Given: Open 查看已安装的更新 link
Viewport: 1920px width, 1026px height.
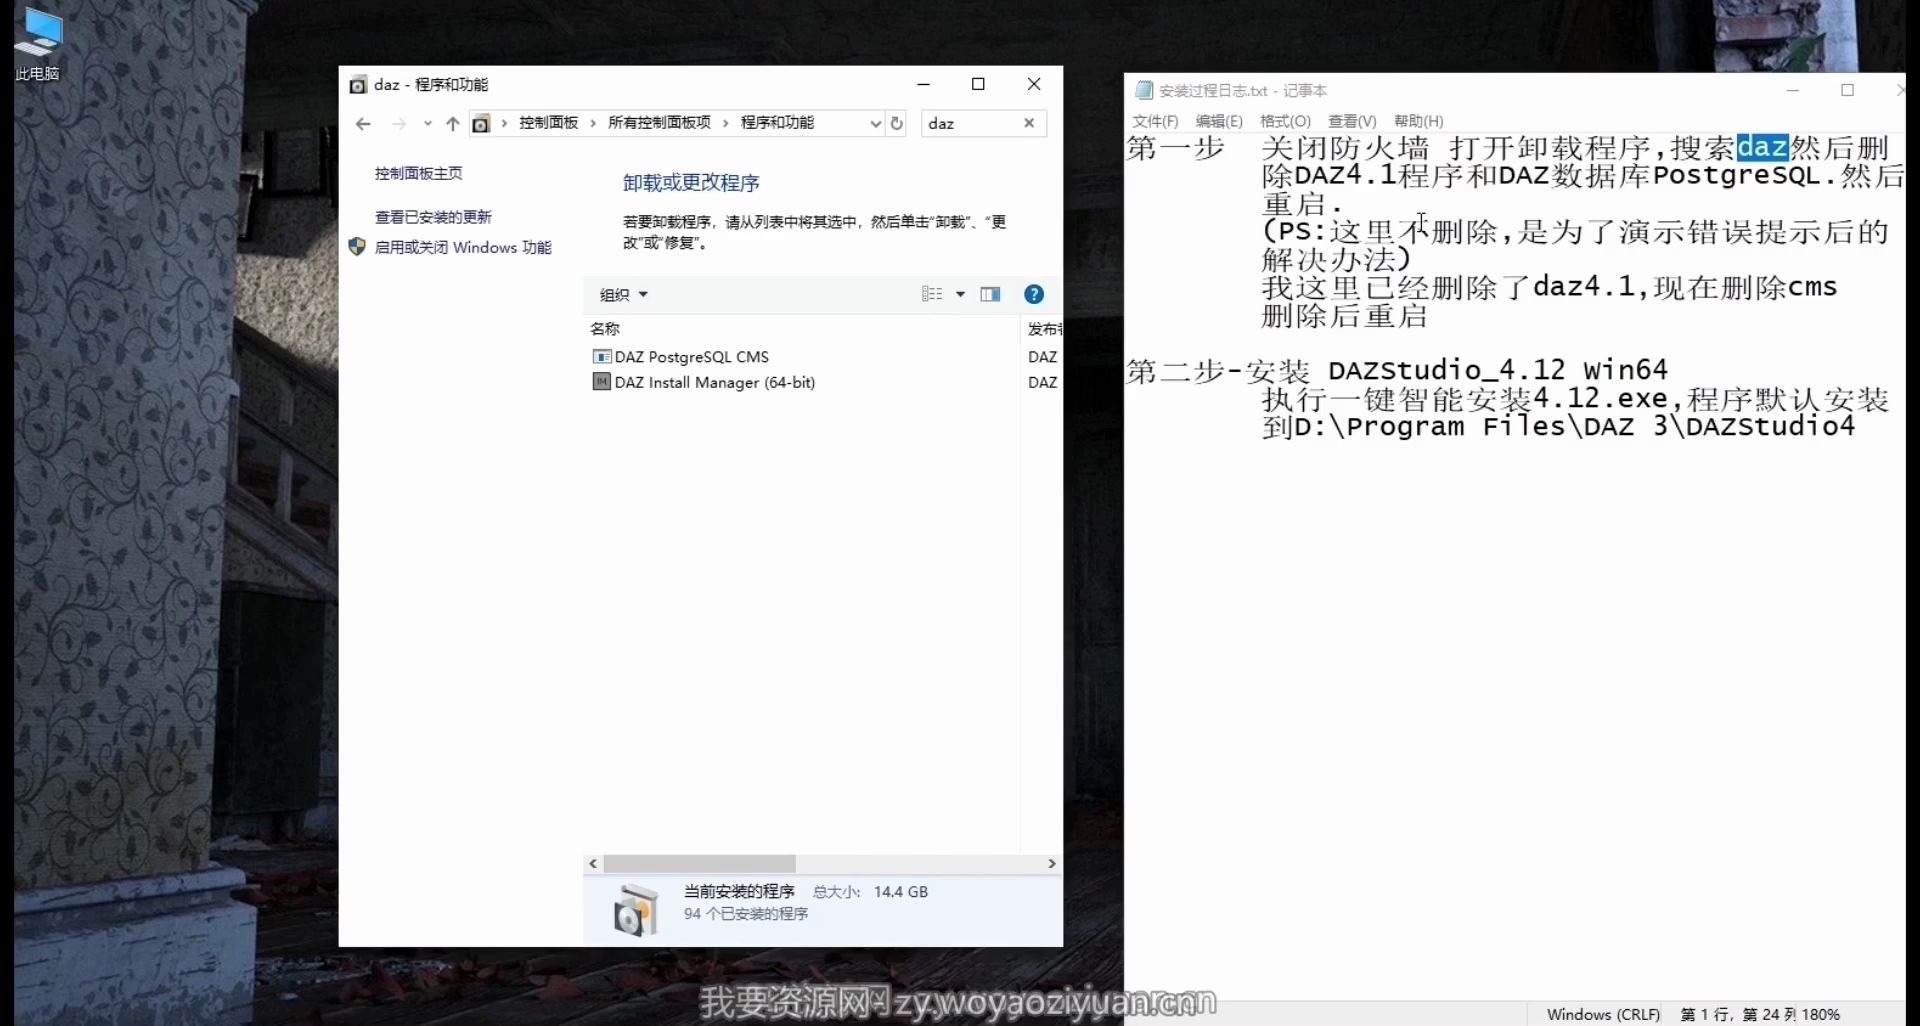Looking at the screenshot, I should click(x=433, y=217).
